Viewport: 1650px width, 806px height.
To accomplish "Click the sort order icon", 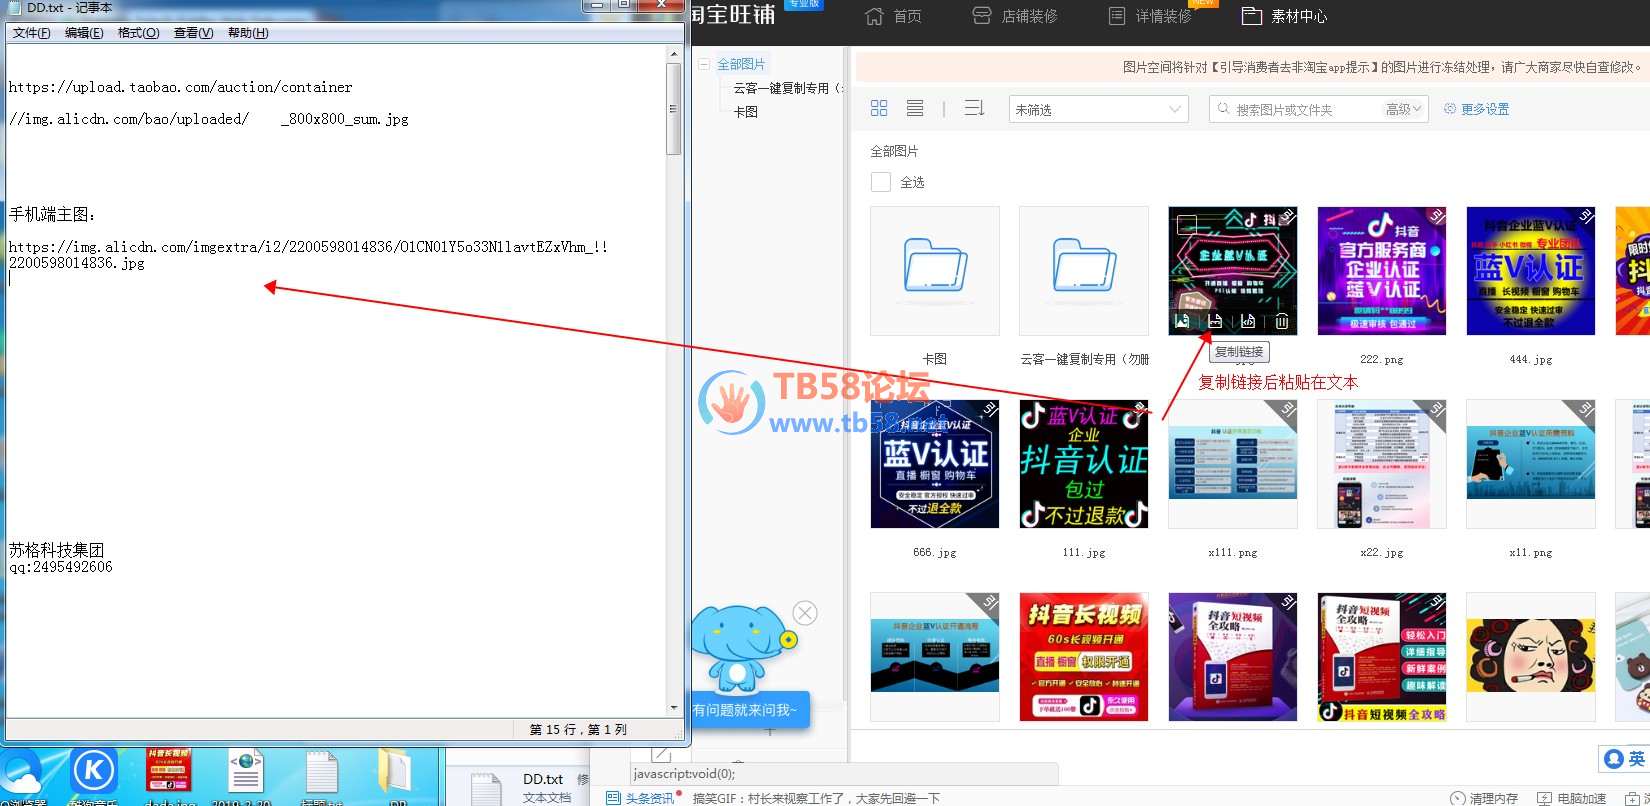I will pyautogui.click(x=974, y=108).
